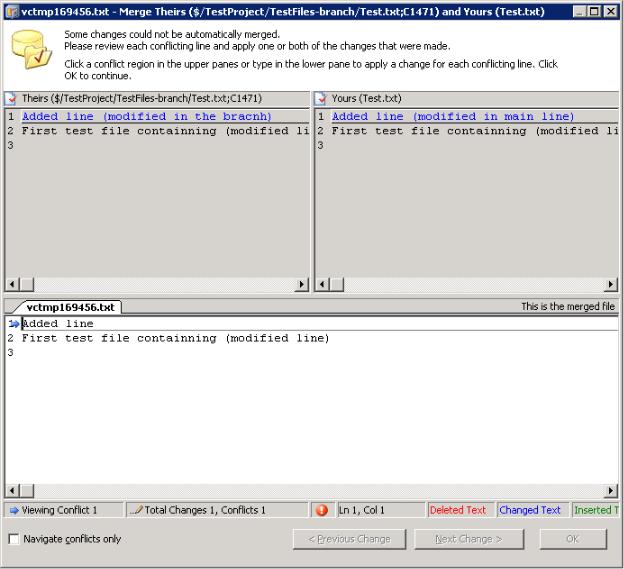Screen dimensions: 624x569
Task: Click the merge folder icon in header
Action: 32,50
